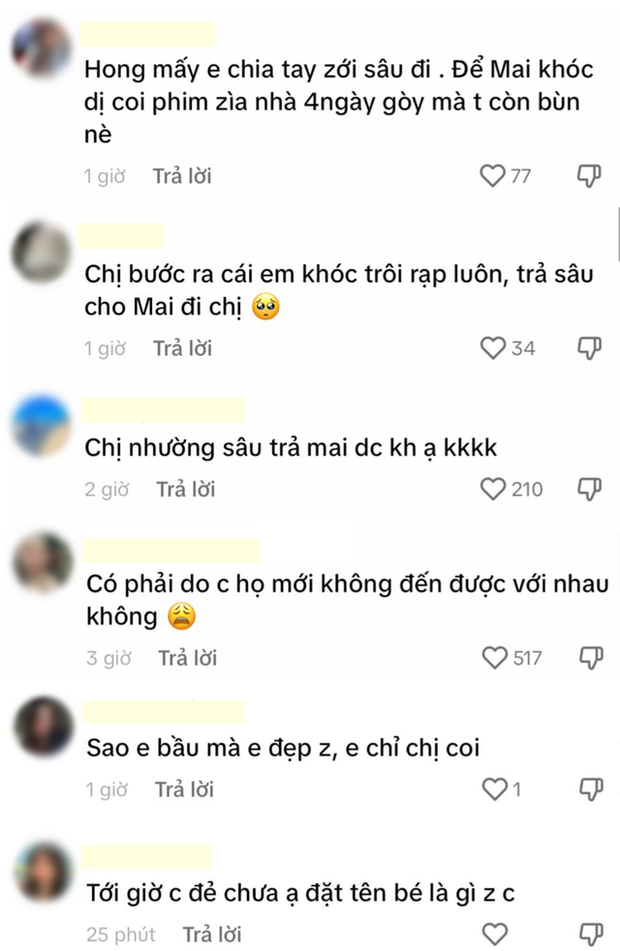This screenshot has height=951, width=620.
Task: Dislike the 'Có phải do c họ' comment
Action: click(591, 657)
